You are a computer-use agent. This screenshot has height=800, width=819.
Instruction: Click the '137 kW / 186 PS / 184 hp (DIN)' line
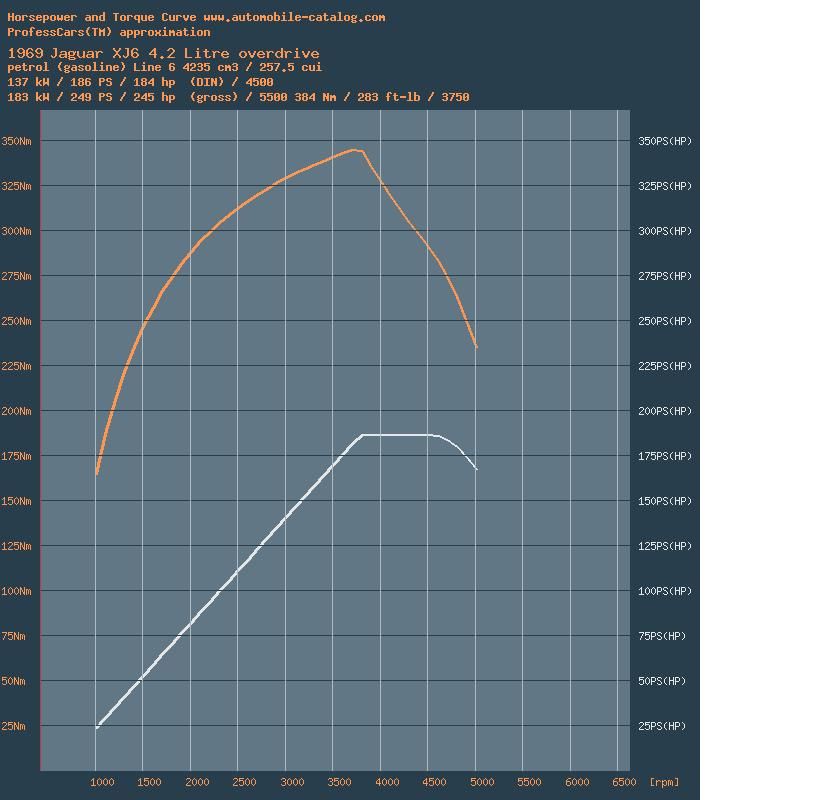pos(140,82)
